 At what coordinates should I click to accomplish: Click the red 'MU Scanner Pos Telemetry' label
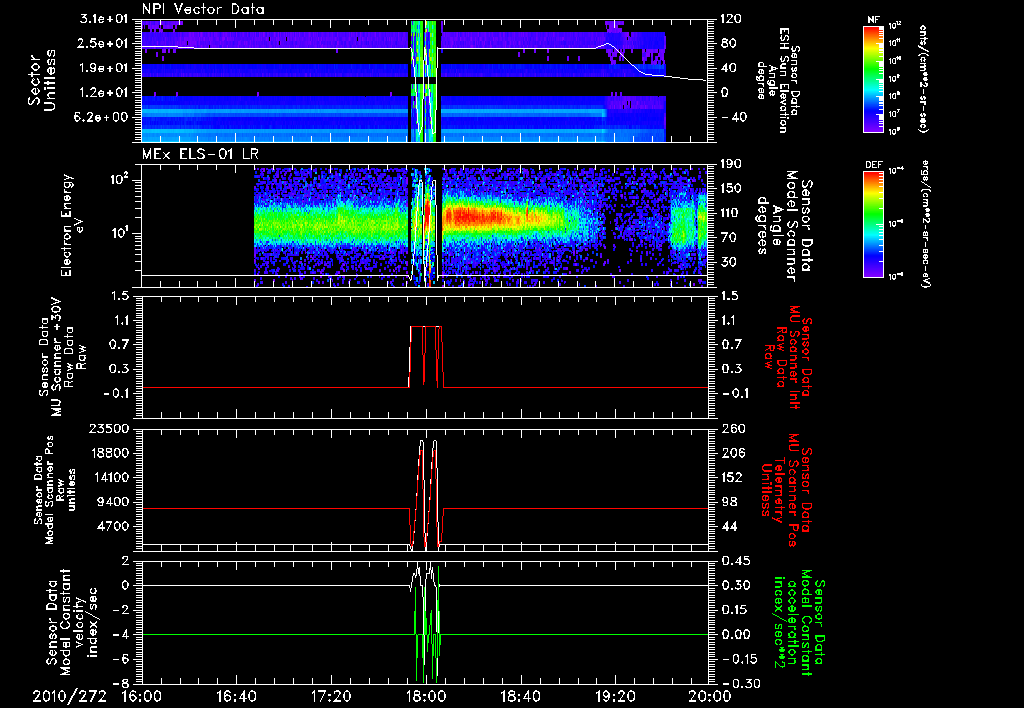785,490
